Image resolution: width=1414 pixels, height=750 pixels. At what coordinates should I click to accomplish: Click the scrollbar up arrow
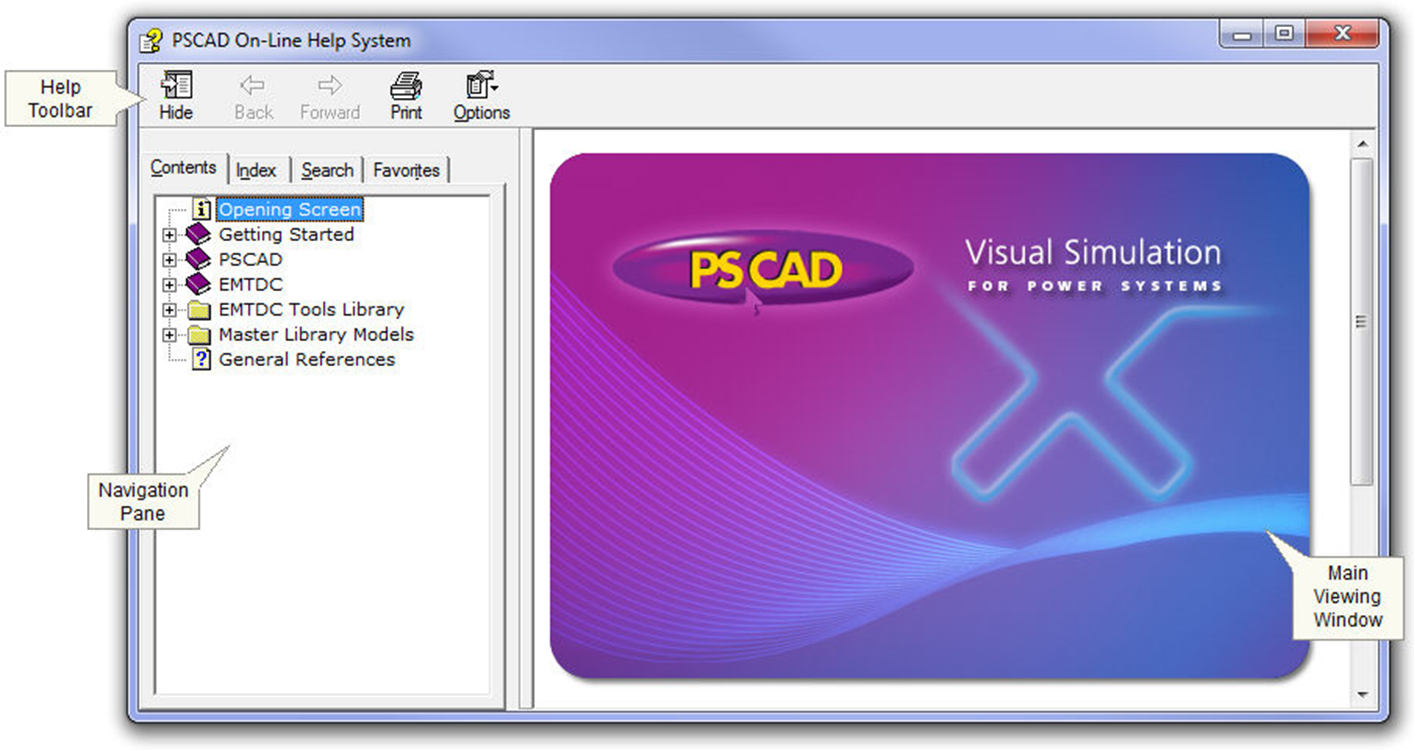pos(1361,145)
